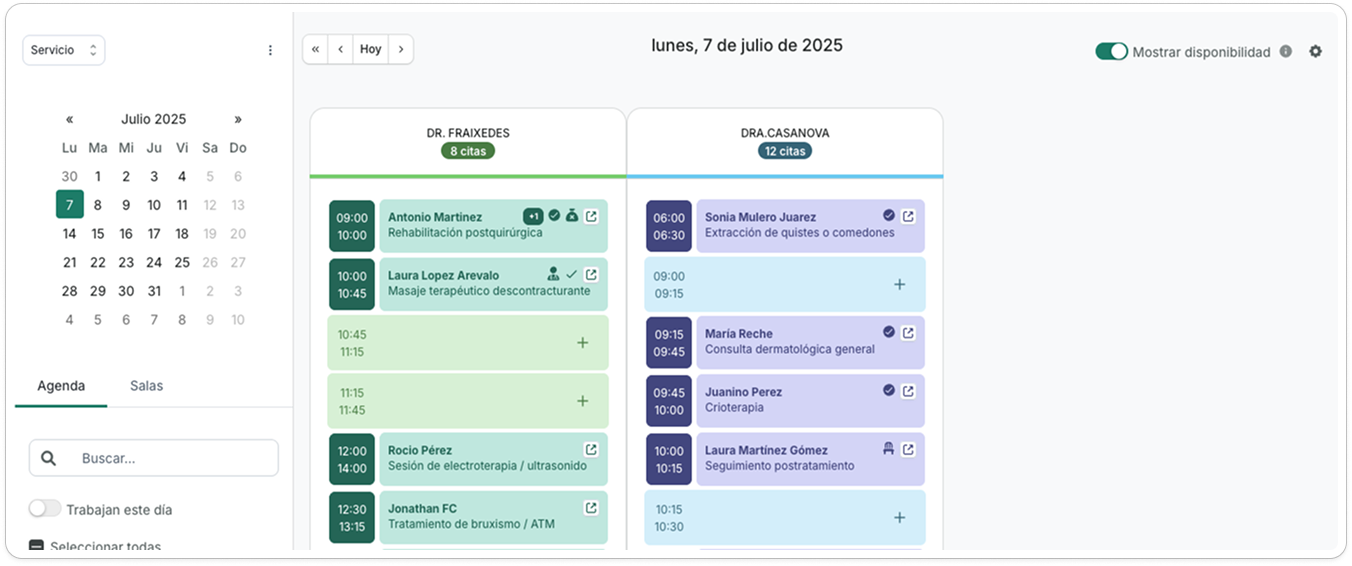Click the Hoy button

coord(371,49)
